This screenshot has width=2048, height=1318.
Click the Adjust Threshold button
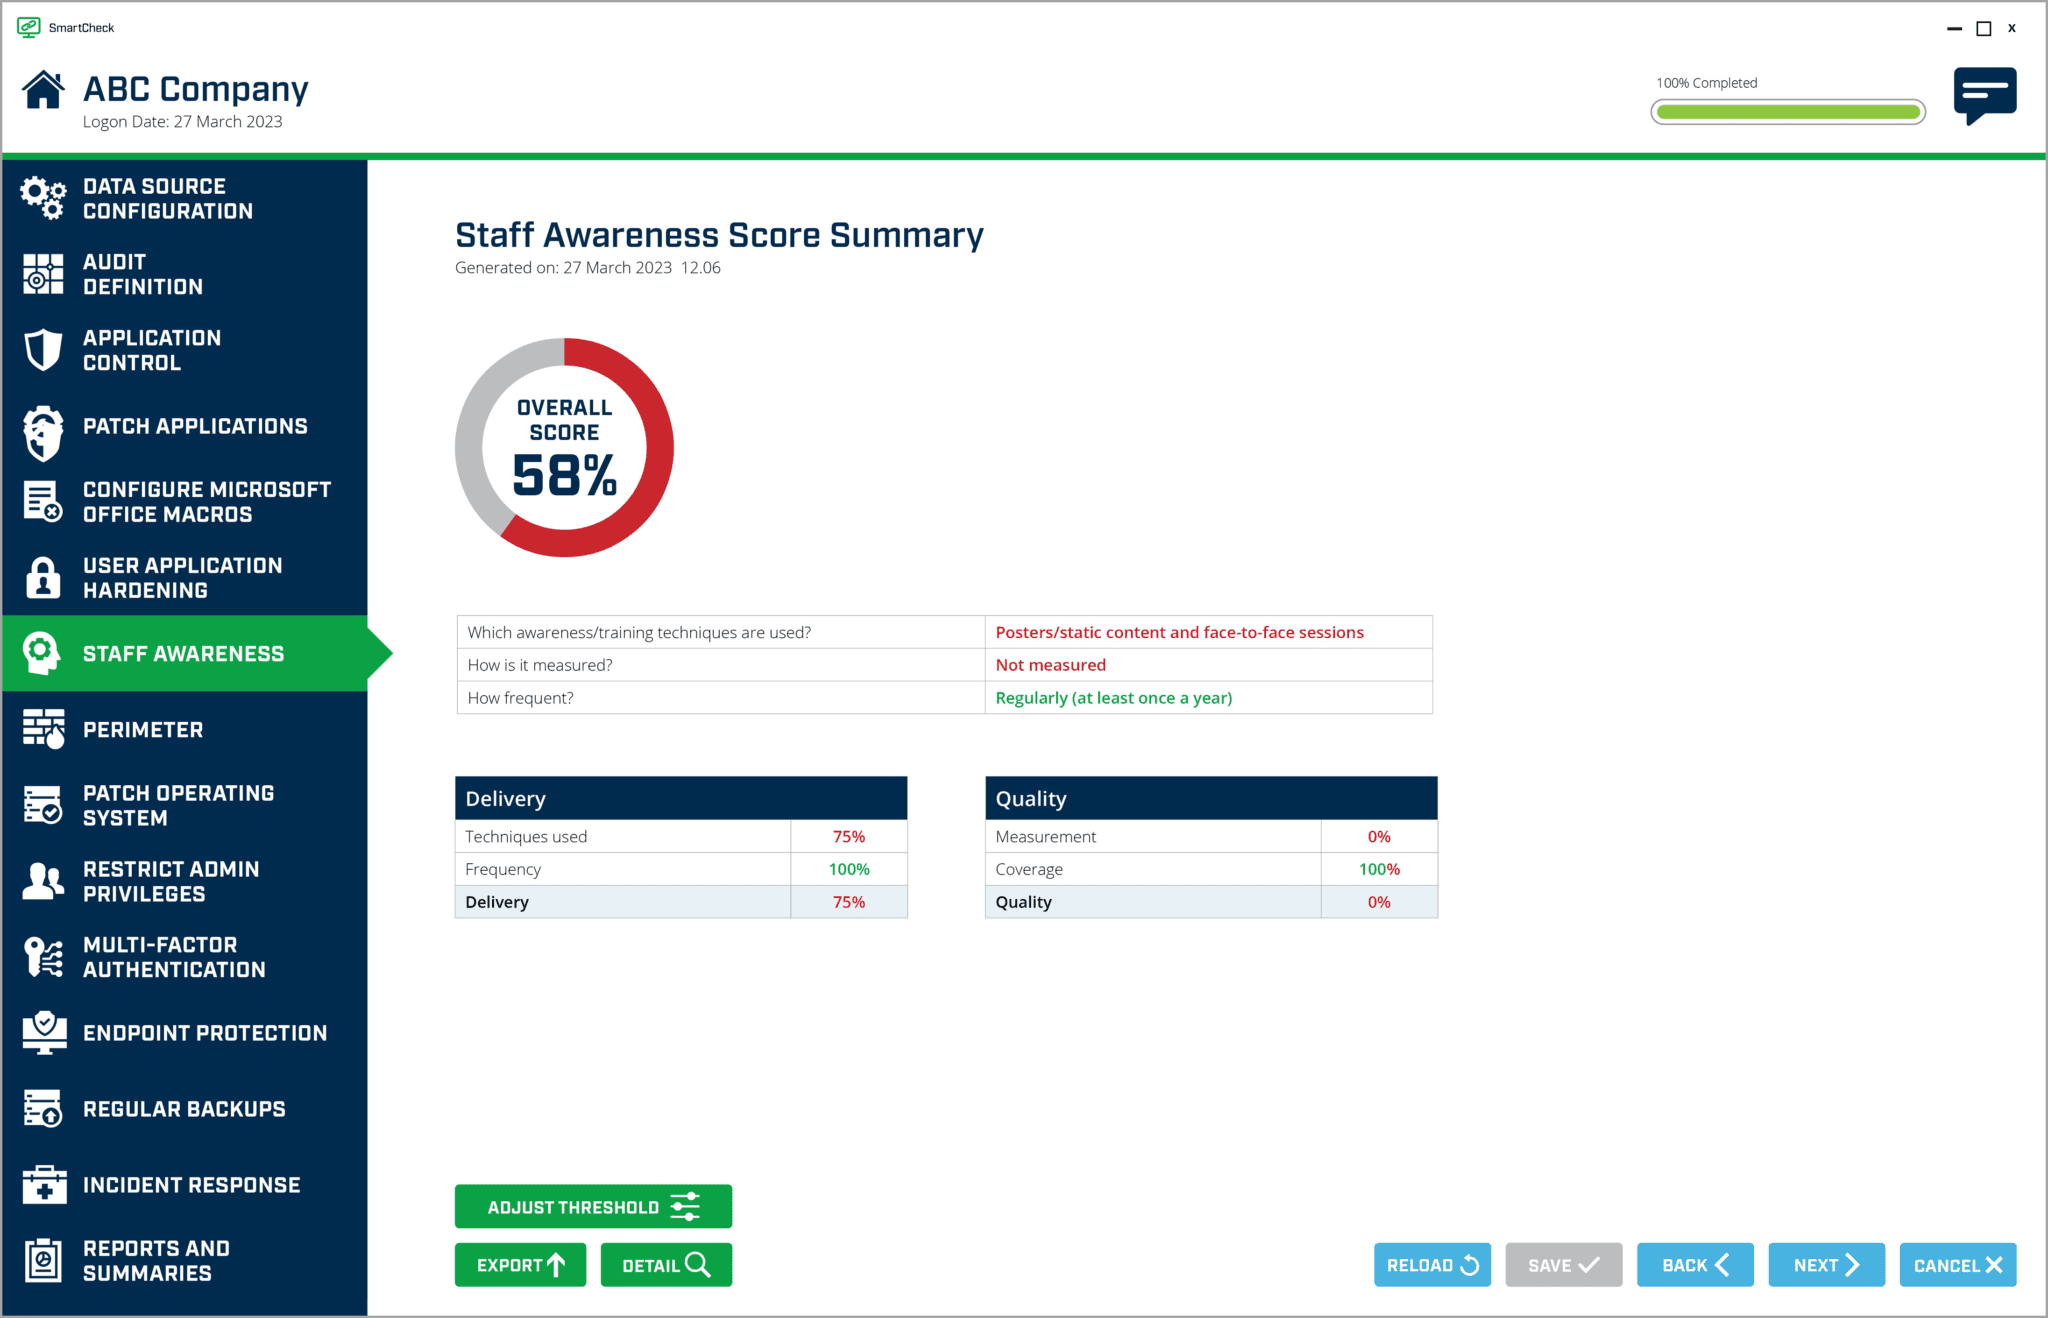pos(592,1206)
